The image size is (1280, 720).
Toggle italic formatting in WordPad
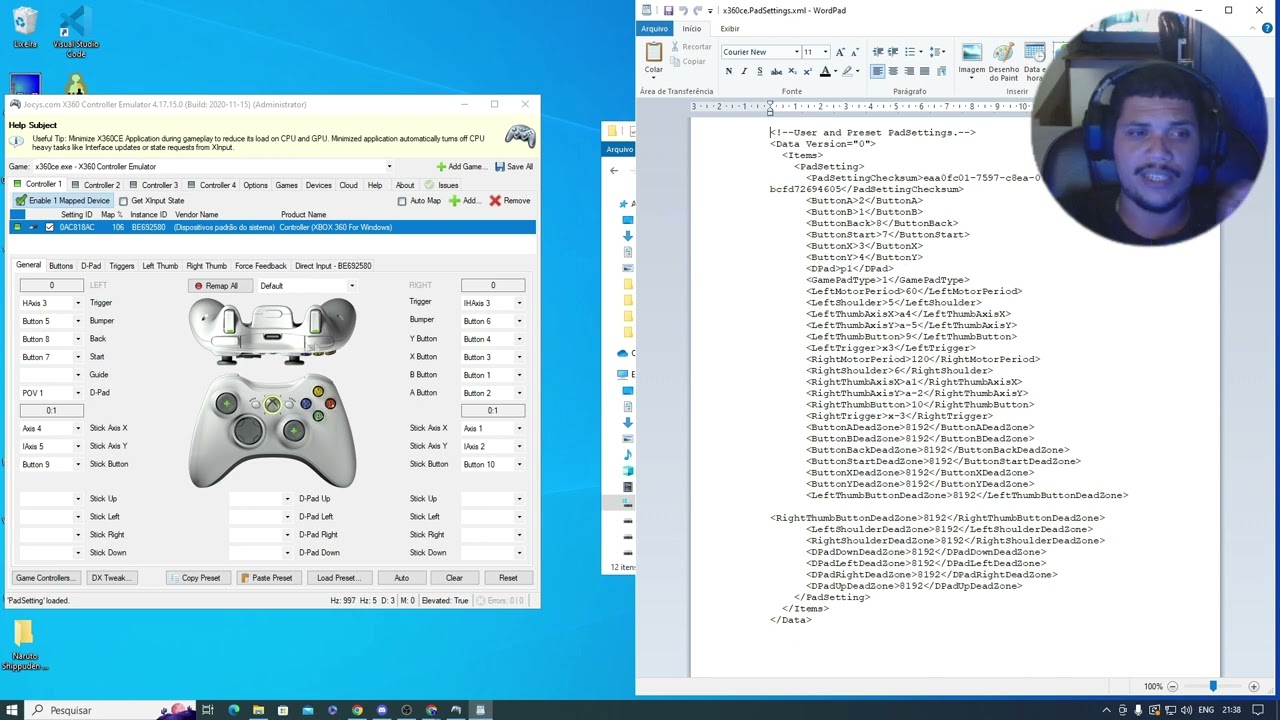click(744, 71)
